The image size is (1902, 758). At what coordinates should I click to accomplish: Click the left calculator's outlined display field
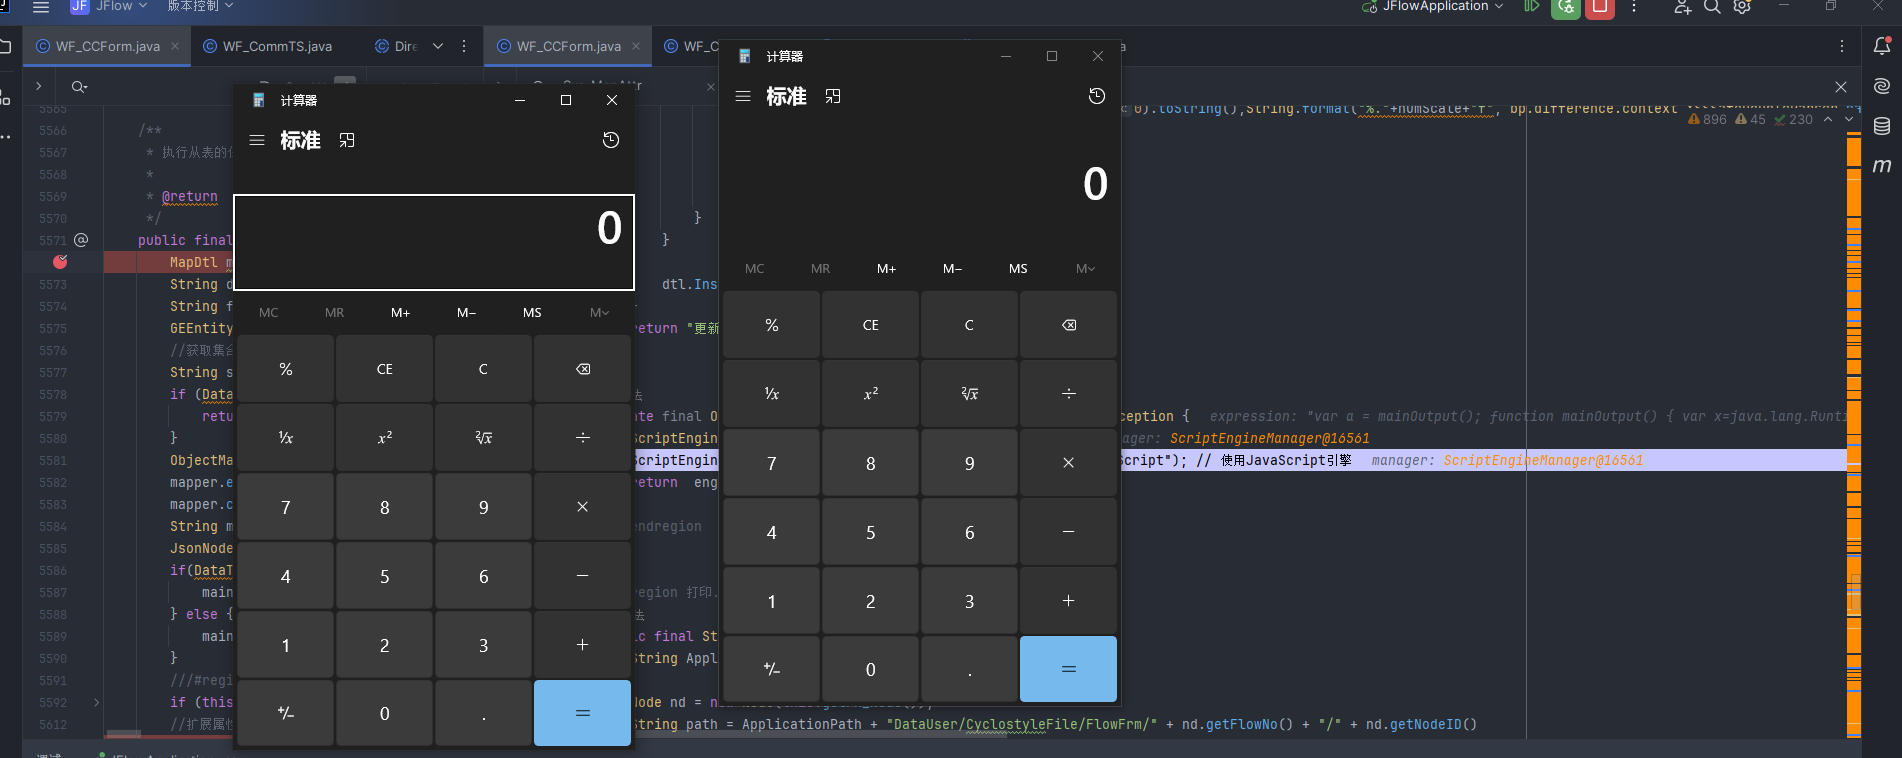click(x=434, y=242)
